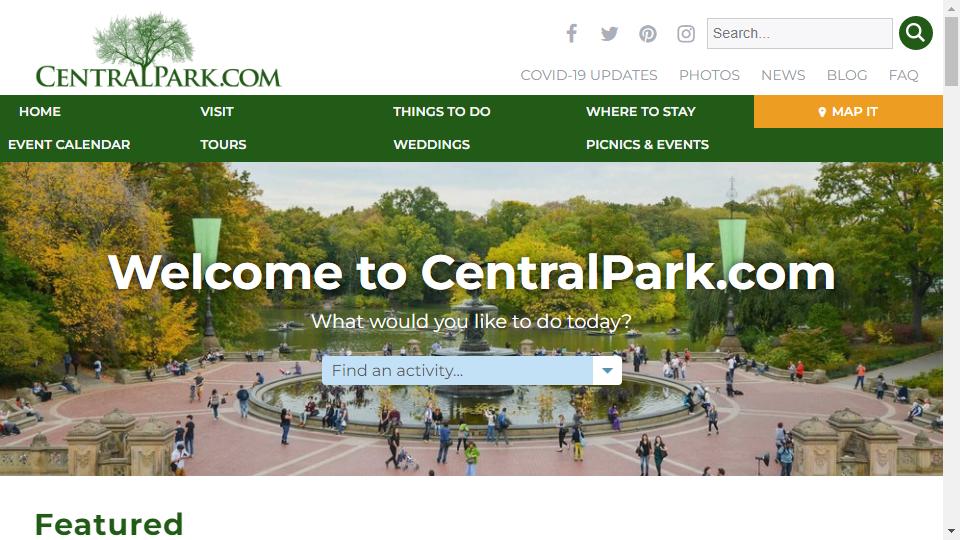Open the Find an activity combo box
Image resolution: width=960 pixels, height=540 pixels.
(471, 370)
